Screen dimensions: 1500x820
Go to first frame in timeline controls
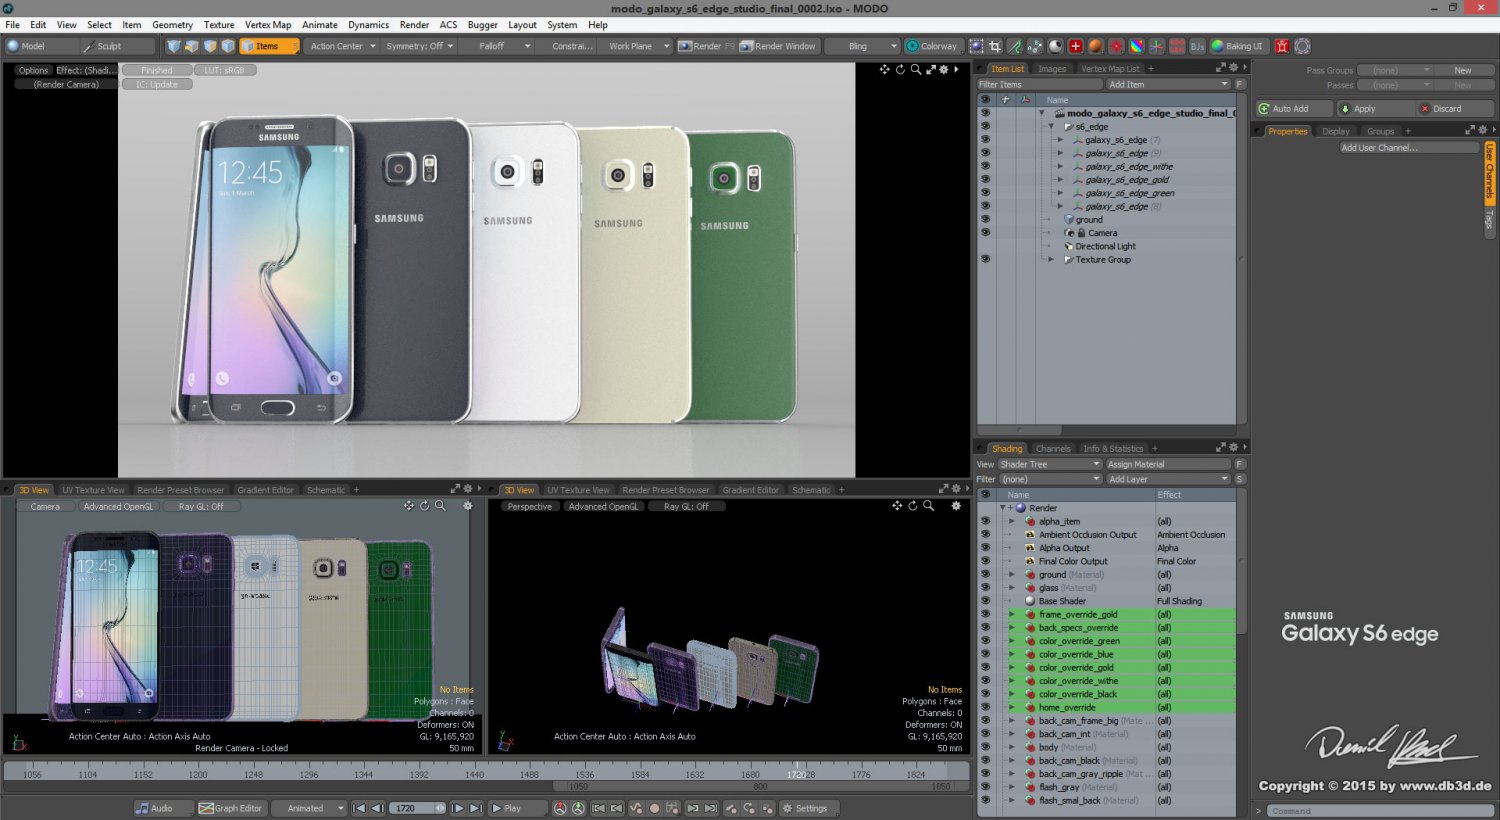coord(358,808)
